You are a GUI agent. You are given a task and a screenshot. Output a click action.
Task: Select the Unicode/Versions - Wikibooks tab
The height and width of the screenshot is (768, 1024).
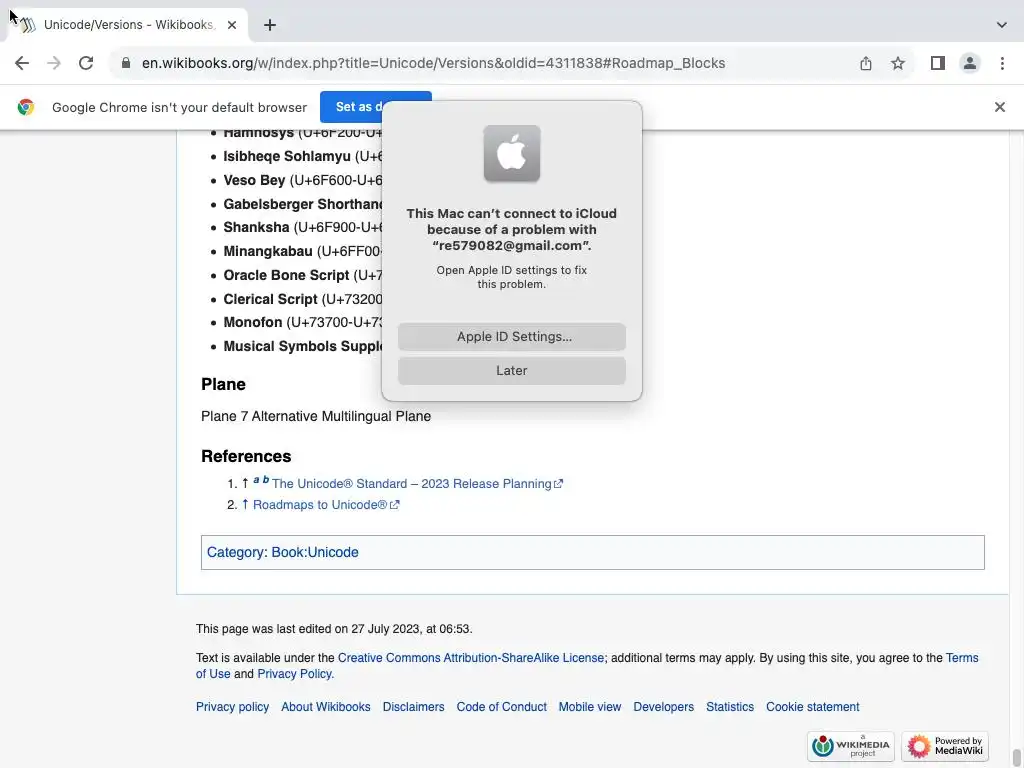pyautogui.click(x=129, y=25)
